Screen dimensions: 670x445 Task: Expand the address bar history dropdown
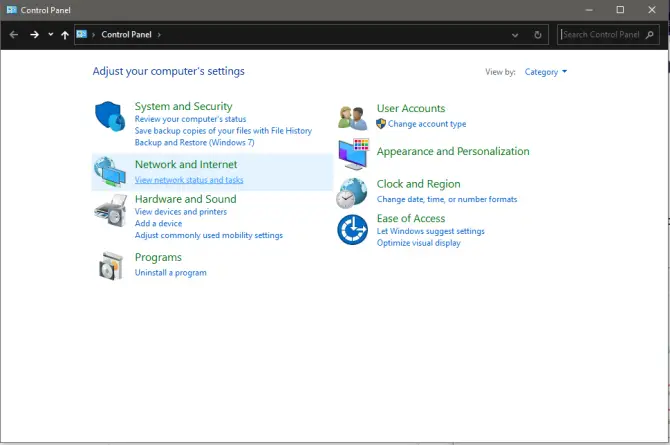pos(515,35)
